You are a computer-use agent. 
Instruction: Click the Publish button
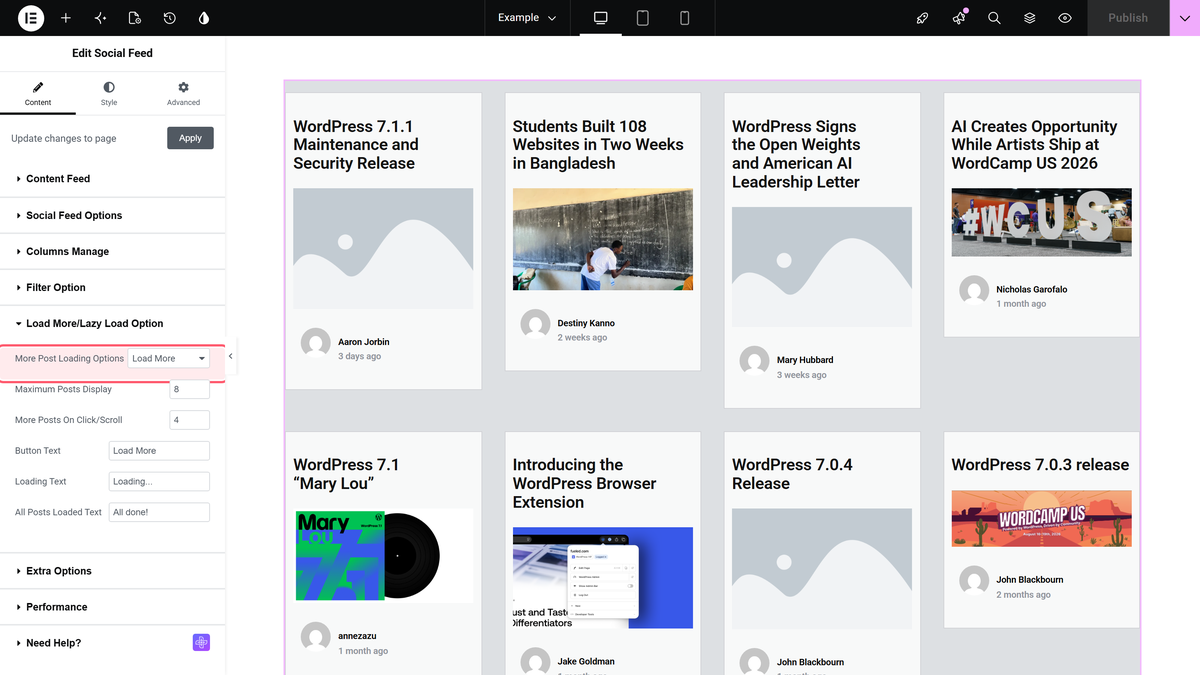pos(1128,18)
